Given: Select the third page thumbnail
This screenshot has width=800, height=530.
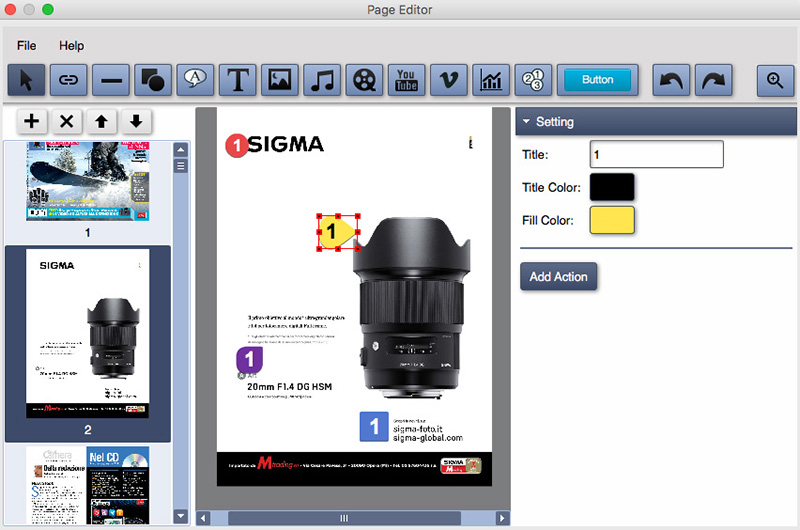Looking at the screenshot, I should click(x=88, y=485).
